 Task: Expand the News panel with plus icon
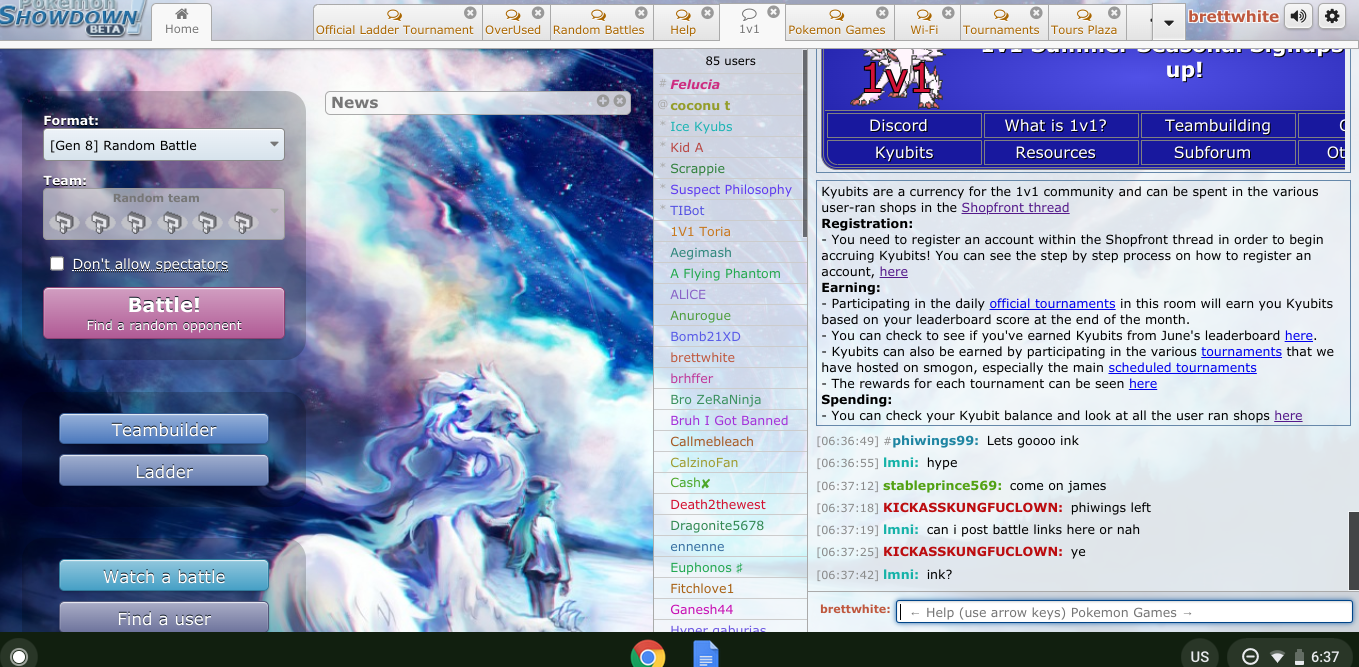[603, 101]
